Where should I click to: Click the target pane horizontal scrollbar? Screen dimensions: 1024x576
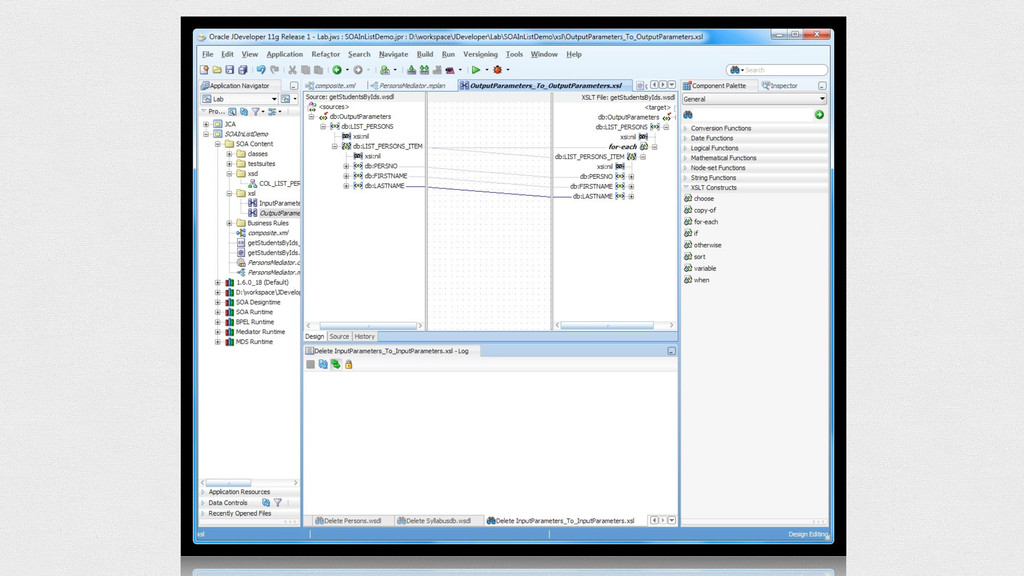click(x=607, y=325)
